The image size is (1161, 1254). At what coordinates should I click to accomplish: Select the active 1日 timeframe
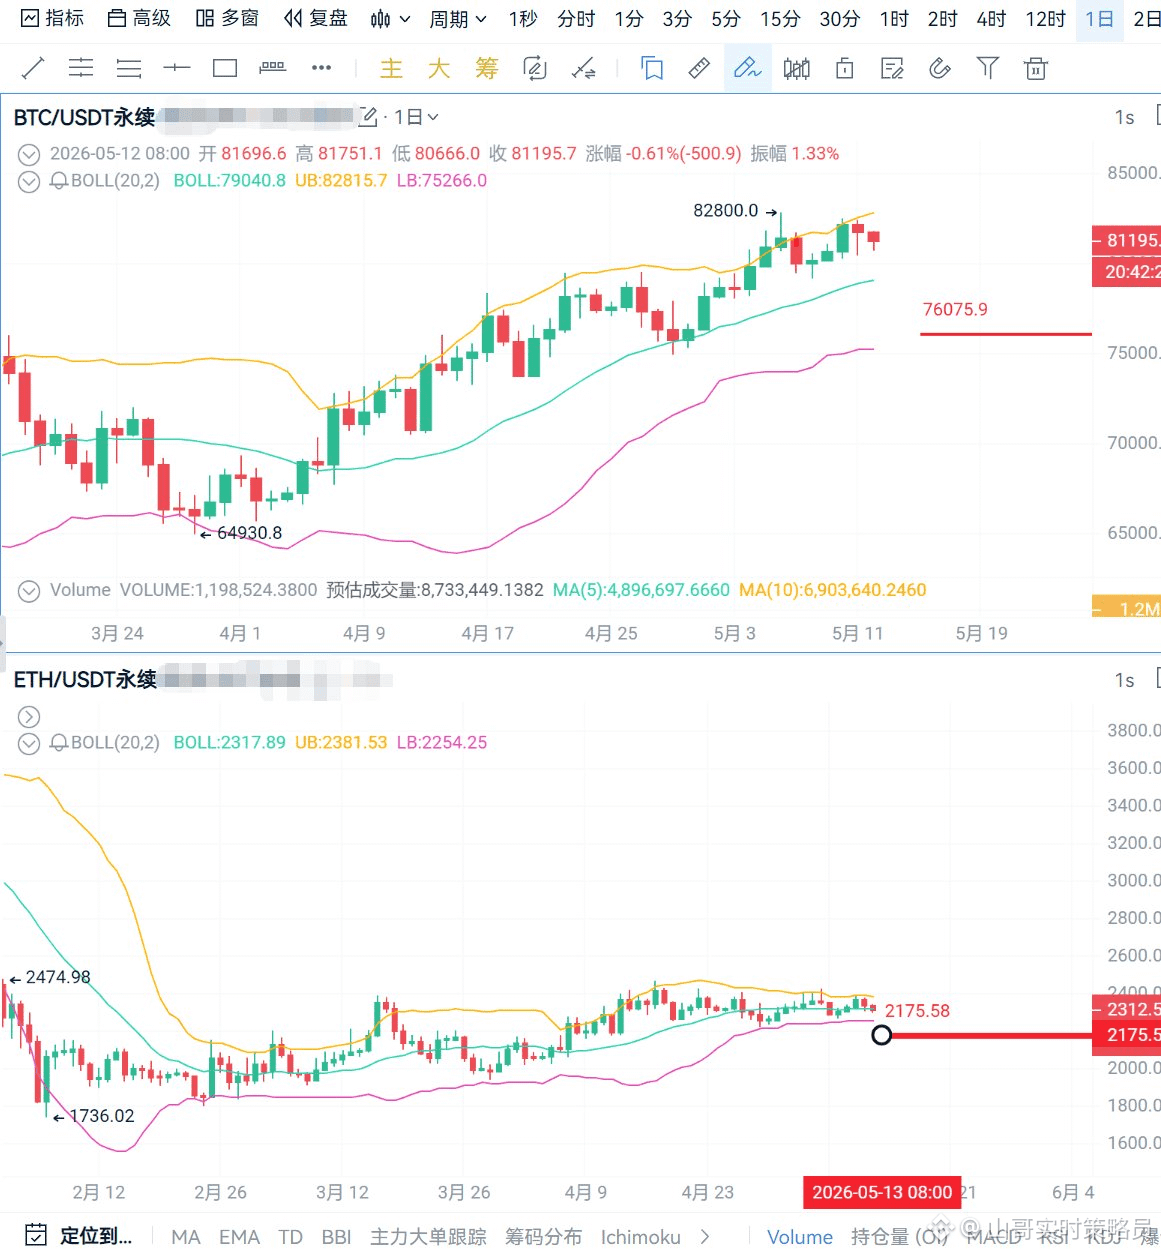(1099, 19)
